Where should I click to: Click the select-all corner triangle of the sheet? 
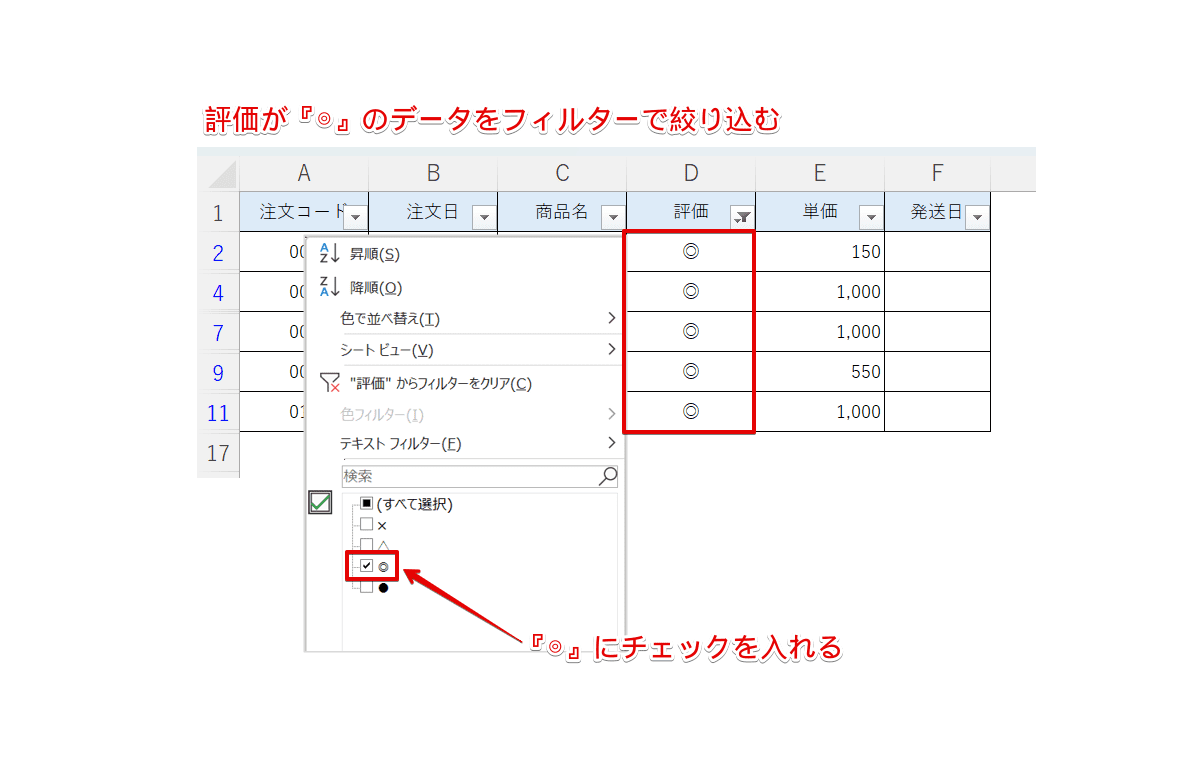pos(222,174)
